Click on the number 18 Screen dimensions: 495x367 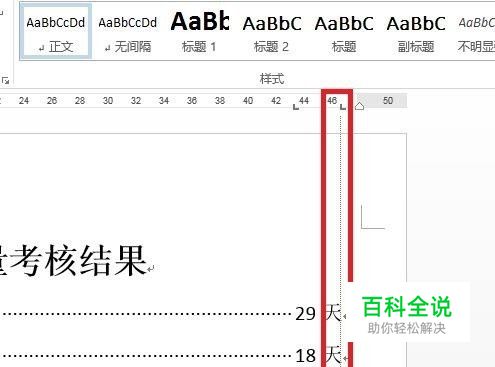305,355
